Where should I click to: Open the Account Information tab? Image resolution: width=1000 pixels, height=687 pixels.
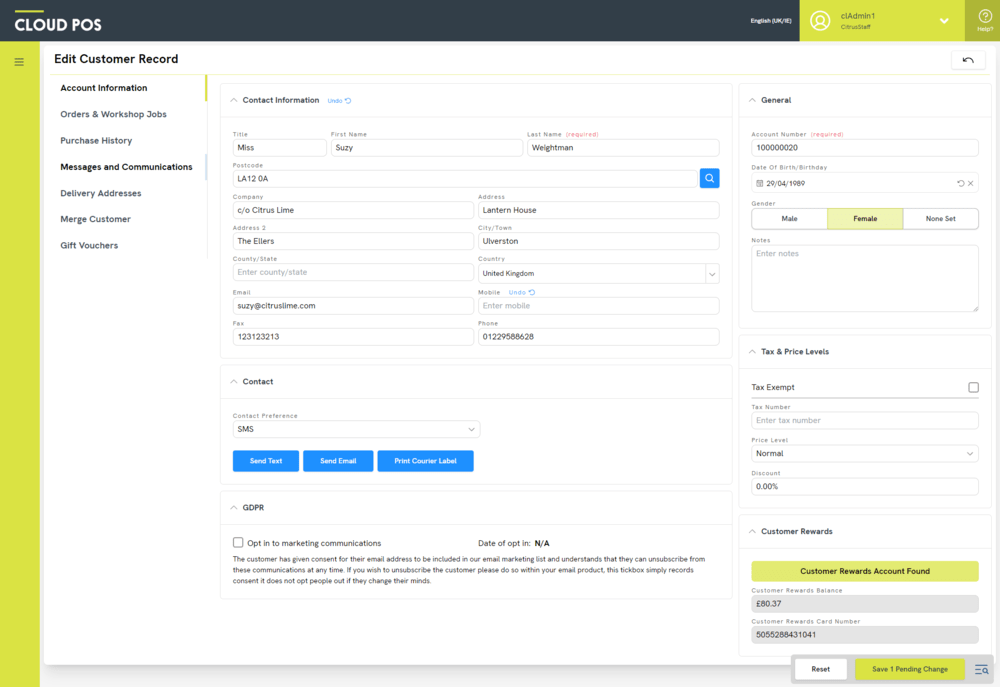[x=104, y=88]
